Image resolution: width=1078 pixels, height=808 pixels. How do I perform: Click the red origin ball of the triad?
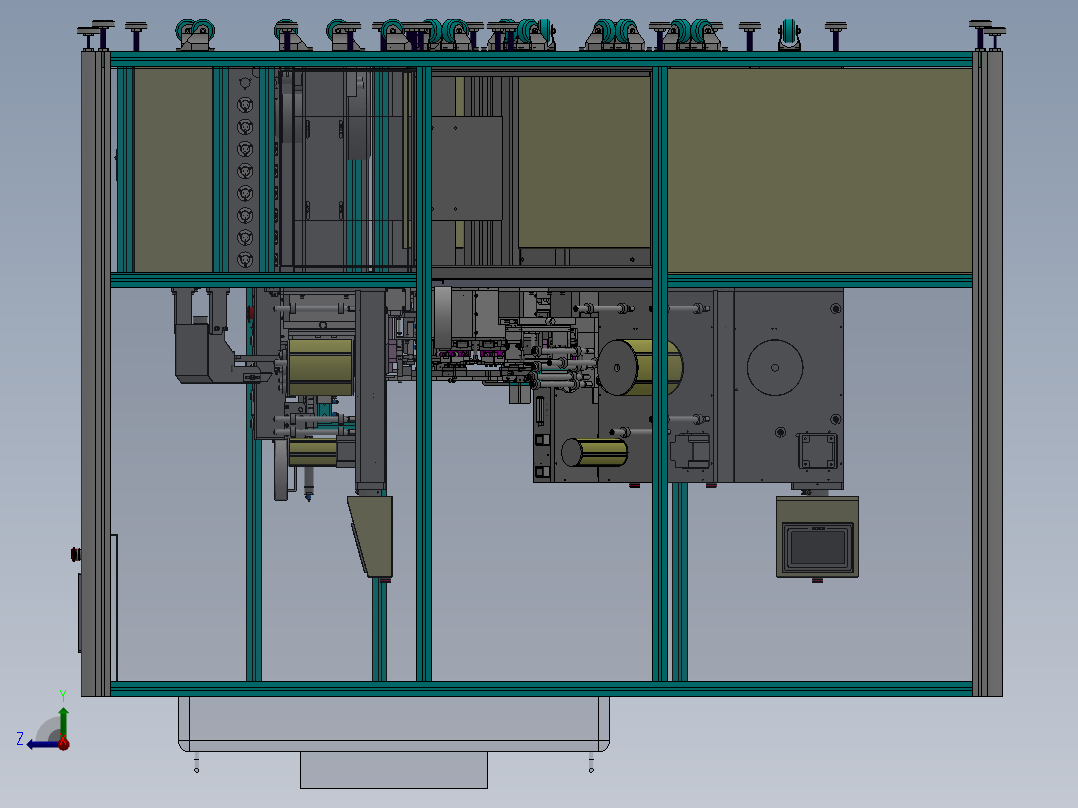63,743
